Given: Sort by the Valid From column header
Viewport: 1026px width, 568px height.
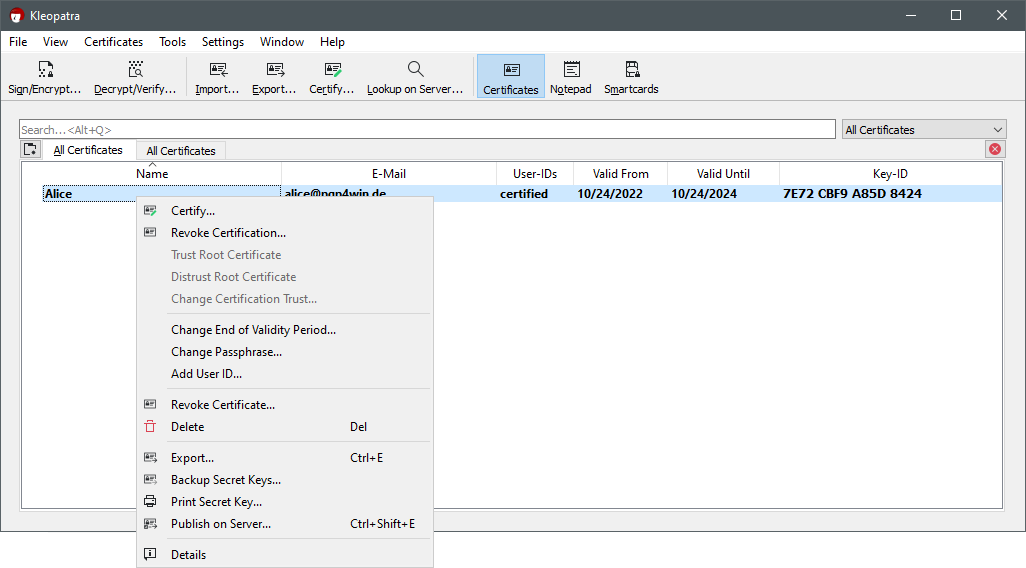Looking at the screenshot, I should tap(620, 173).
